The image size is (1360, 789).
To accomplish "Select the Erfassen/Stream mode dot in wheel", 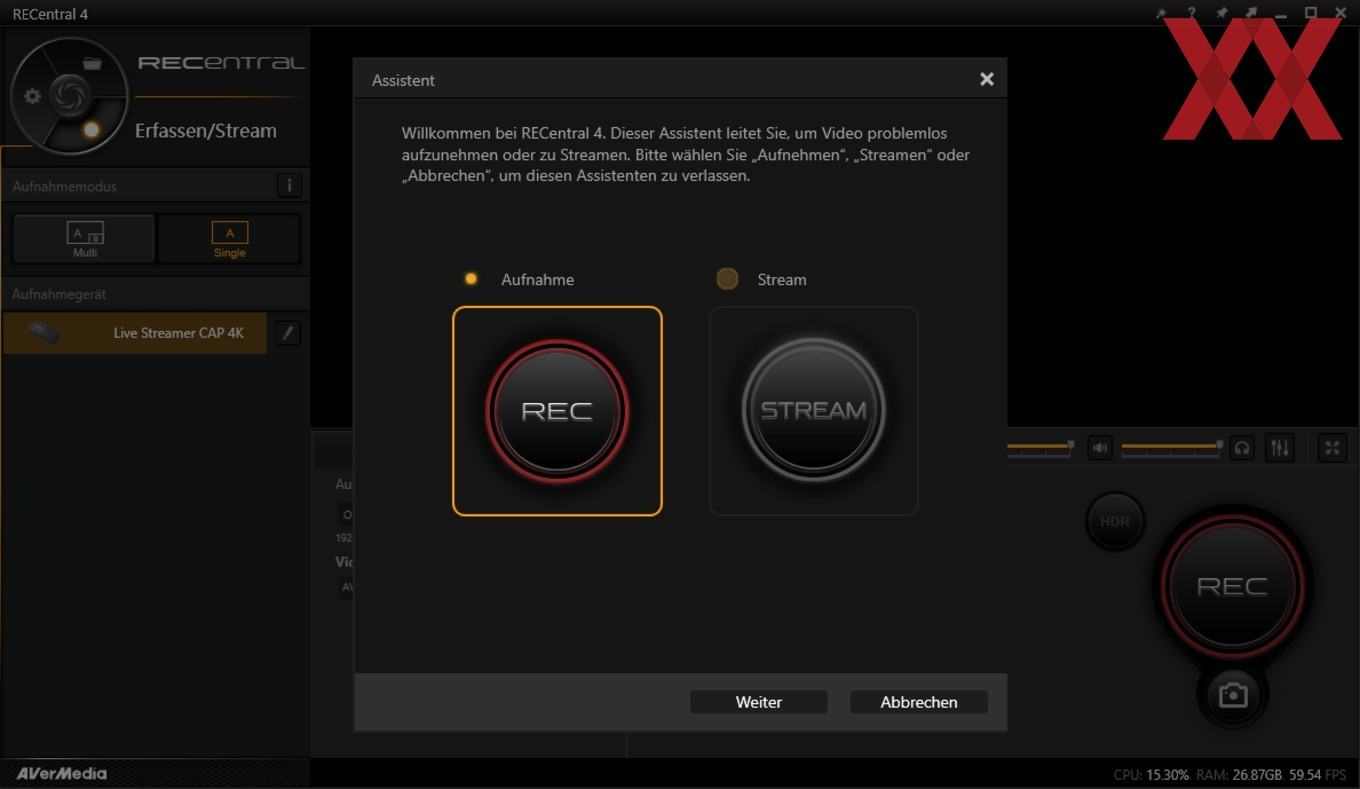I will tap(92, 129).
